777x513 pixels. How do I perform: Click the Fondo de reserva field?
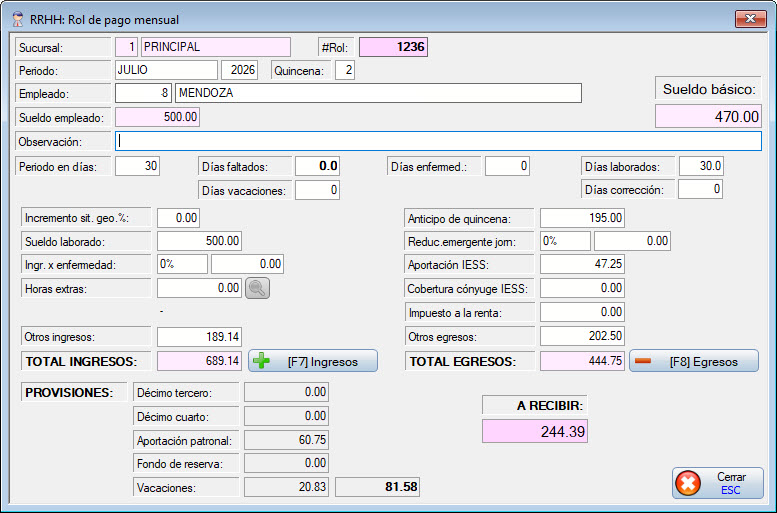coord(286,463)
